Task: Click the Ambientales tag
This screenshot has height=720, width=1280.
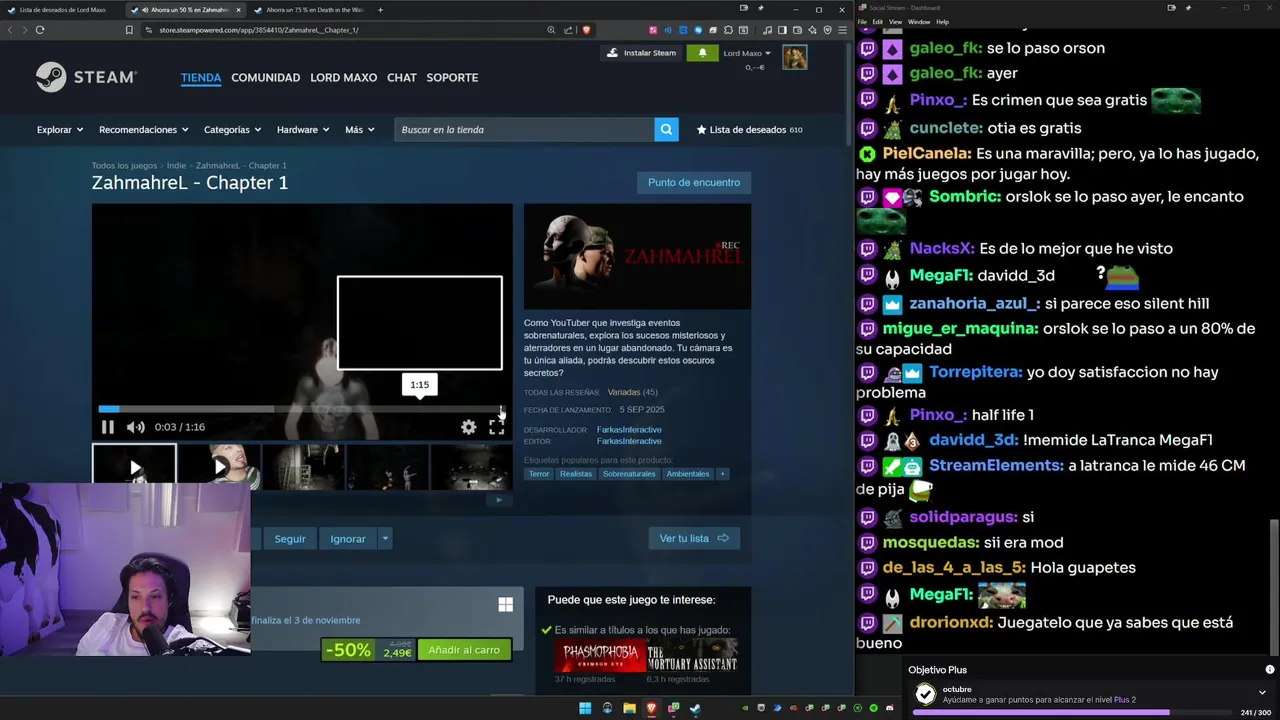Action: (688, 473)
